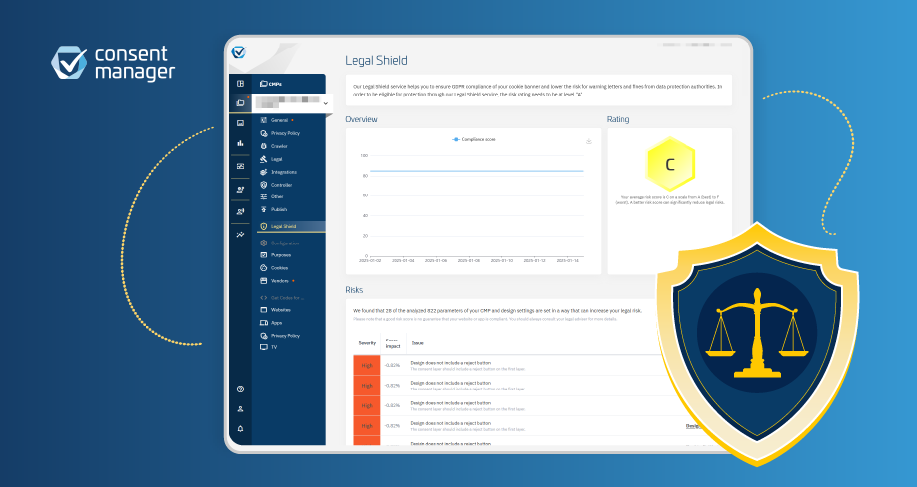Screen dimensions: 917x487
Task: Open the Publish menu item
Action: [x=274, y=209]
